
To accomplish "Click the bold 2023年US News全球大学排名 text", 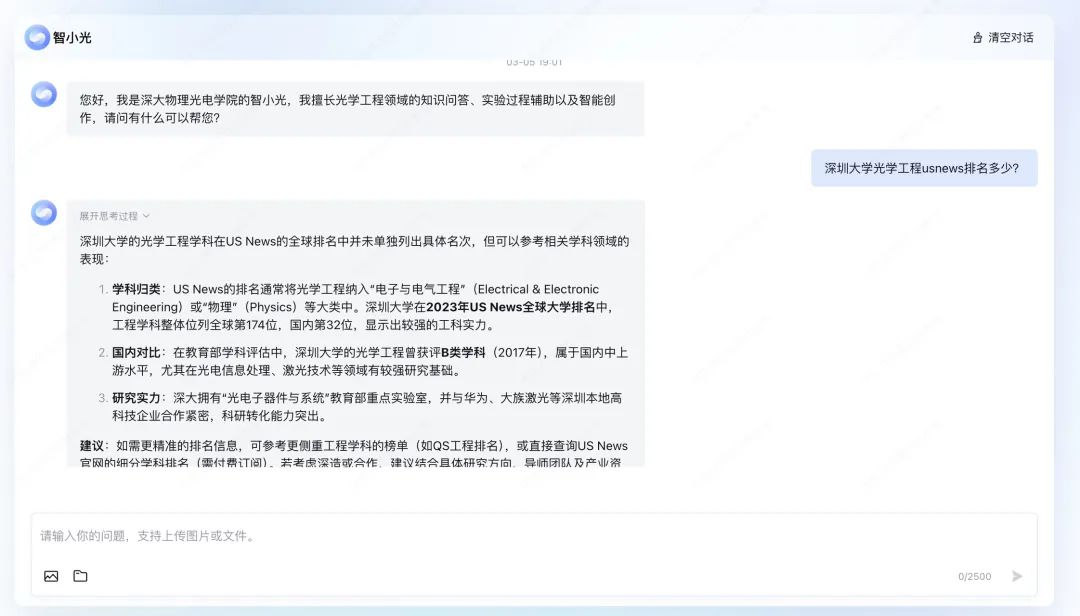I will click(510, 307).
